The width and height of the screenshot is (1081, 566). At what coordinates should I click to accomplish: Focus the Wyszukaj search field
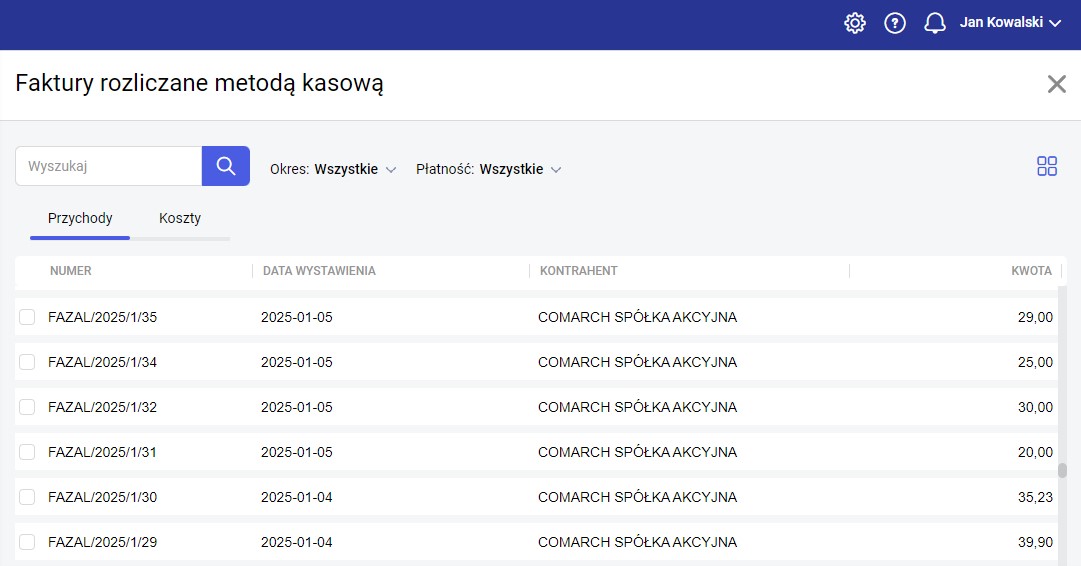click(108, 166)
